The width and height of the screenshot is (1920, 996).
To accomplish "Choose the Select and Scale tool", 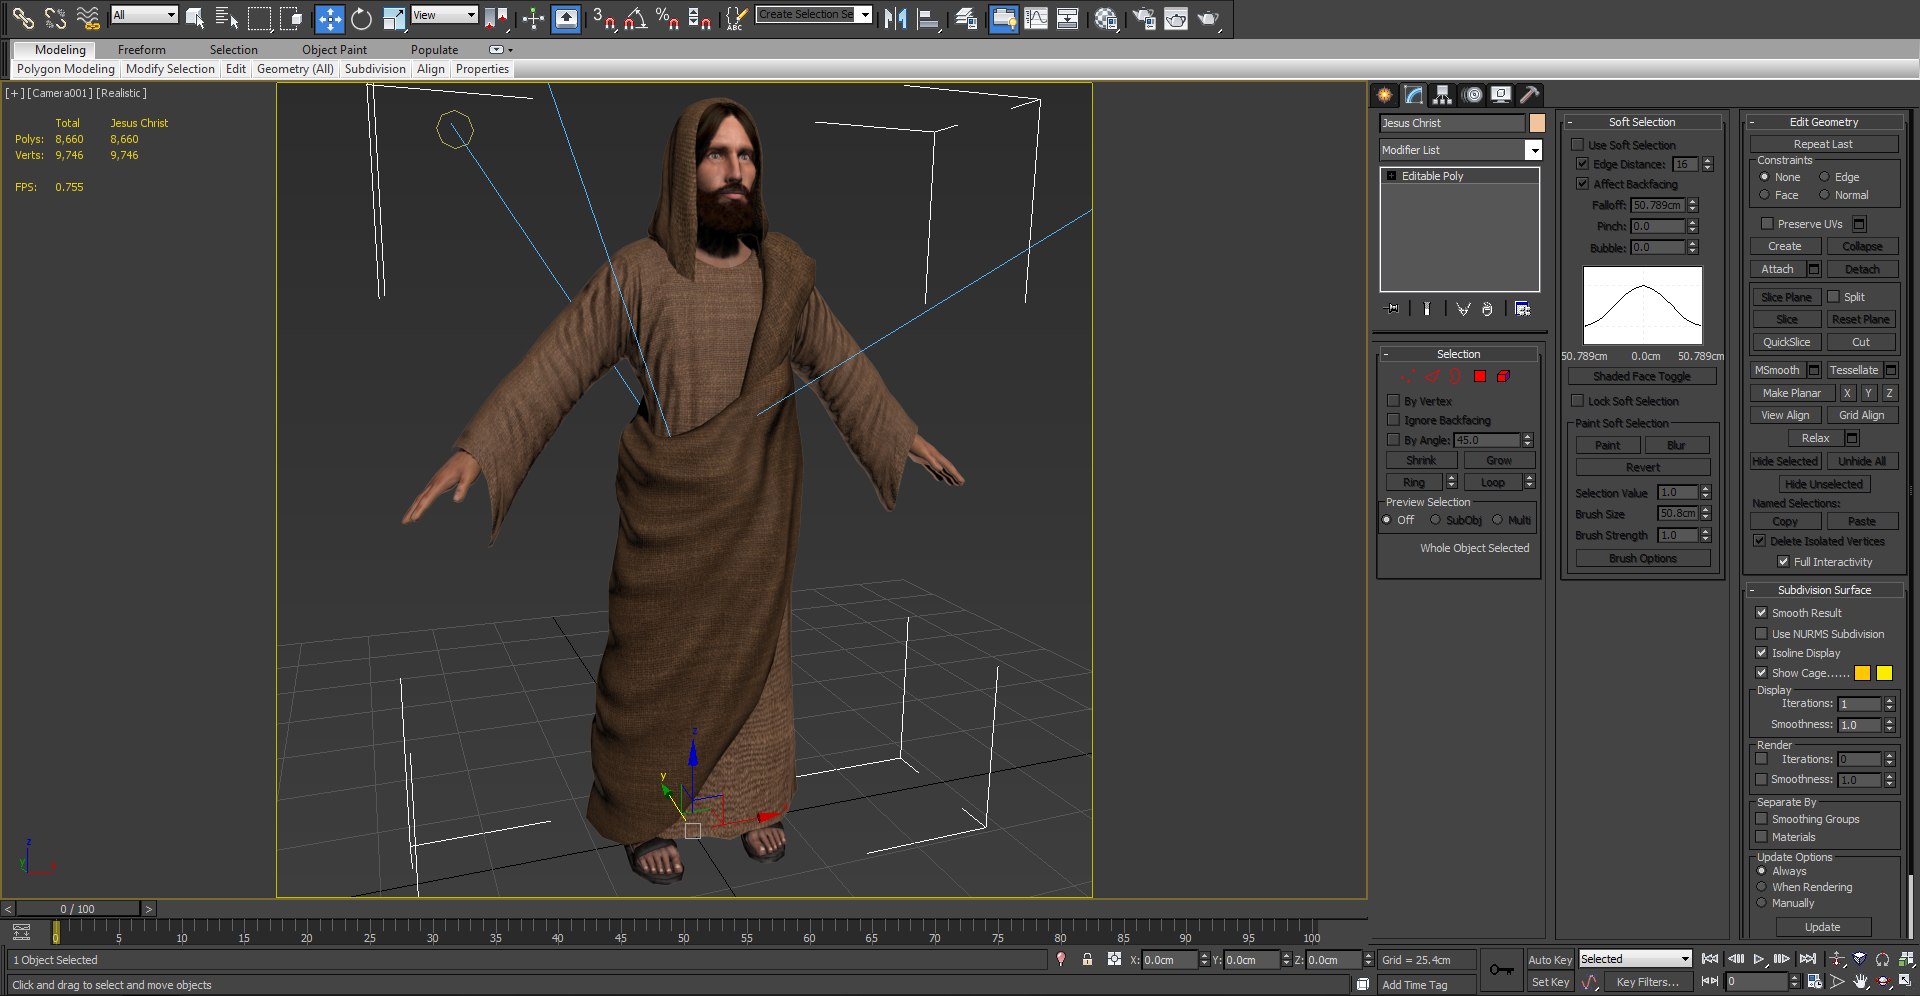I will point(394,18).
